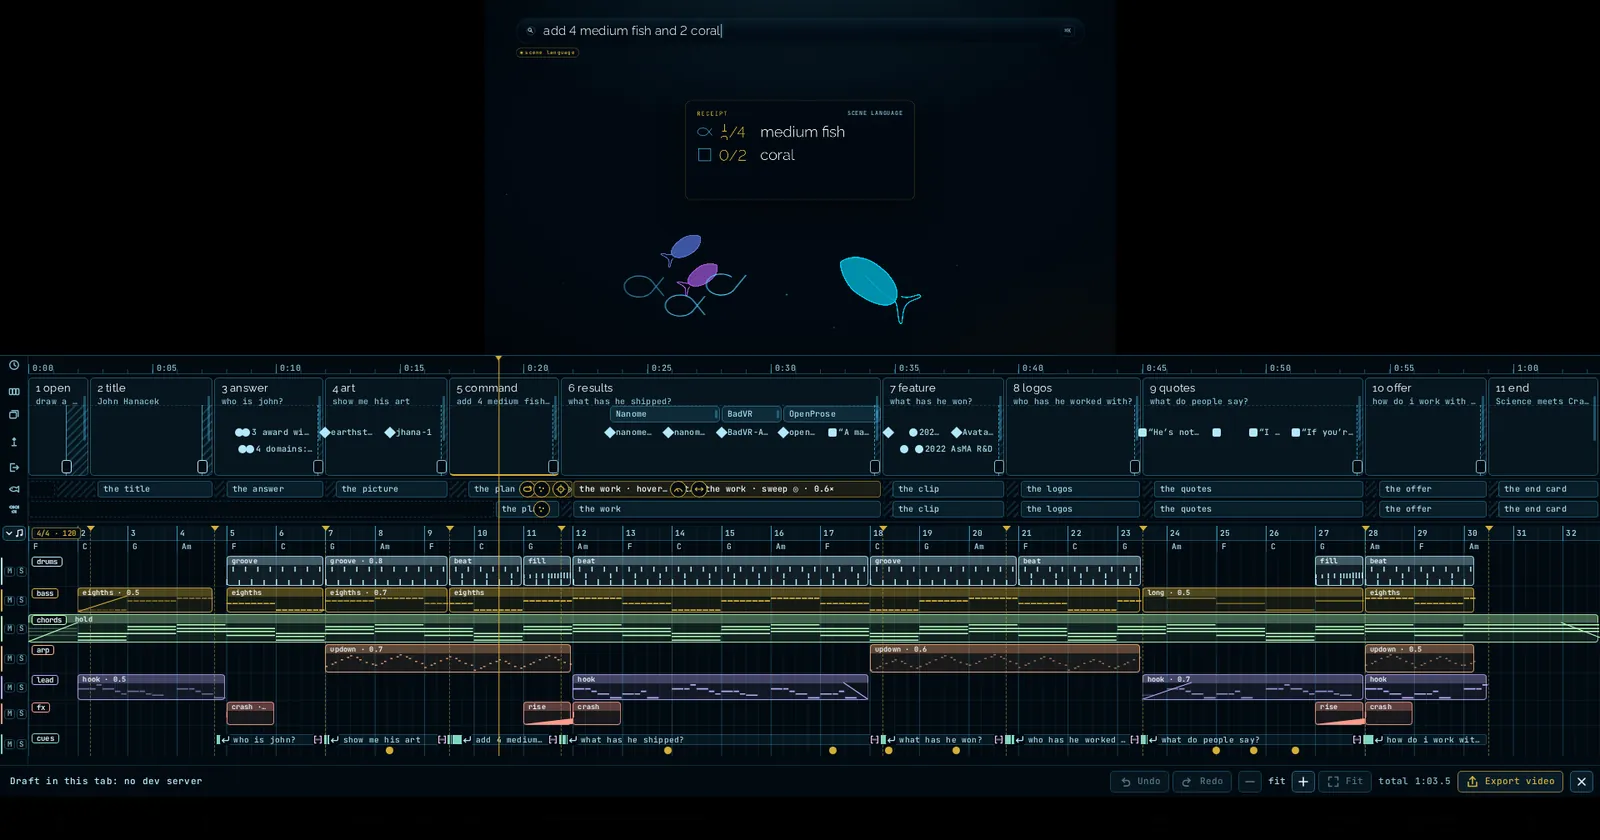The width and height of the screenshot is (1600, 840).
Task: Click the diamond keyframe before 'Avata…'
Action: (x=956, y=432)
